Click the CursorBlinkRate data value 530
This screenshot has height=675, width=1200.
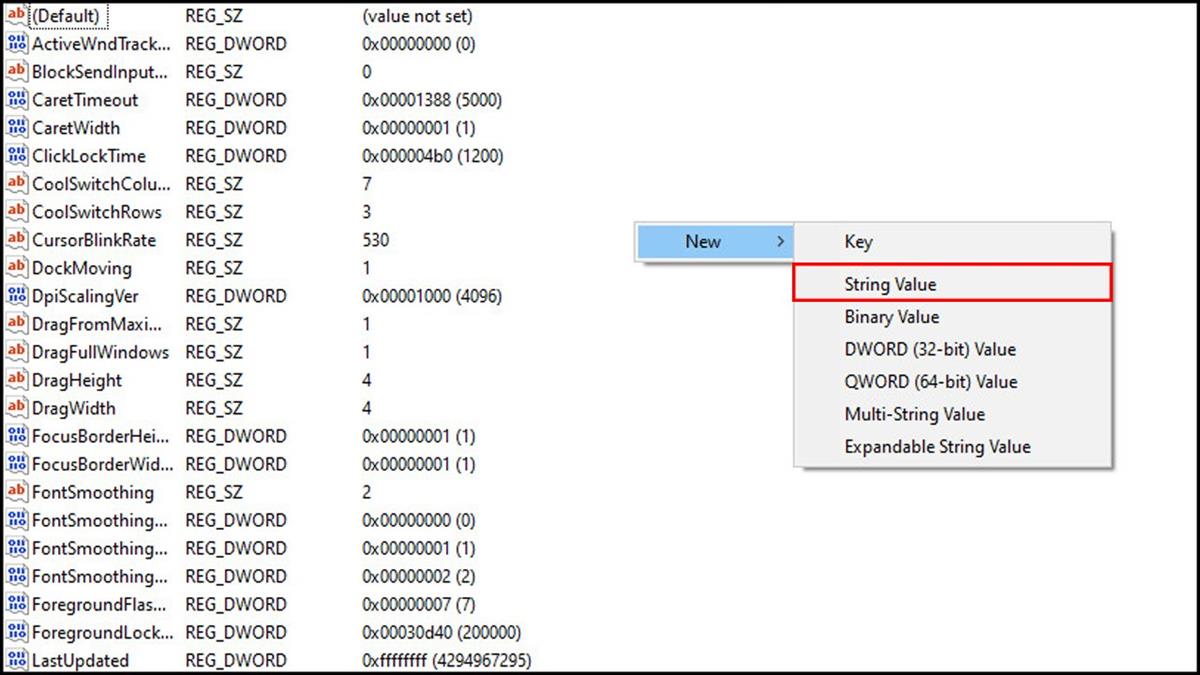point(376,240)
